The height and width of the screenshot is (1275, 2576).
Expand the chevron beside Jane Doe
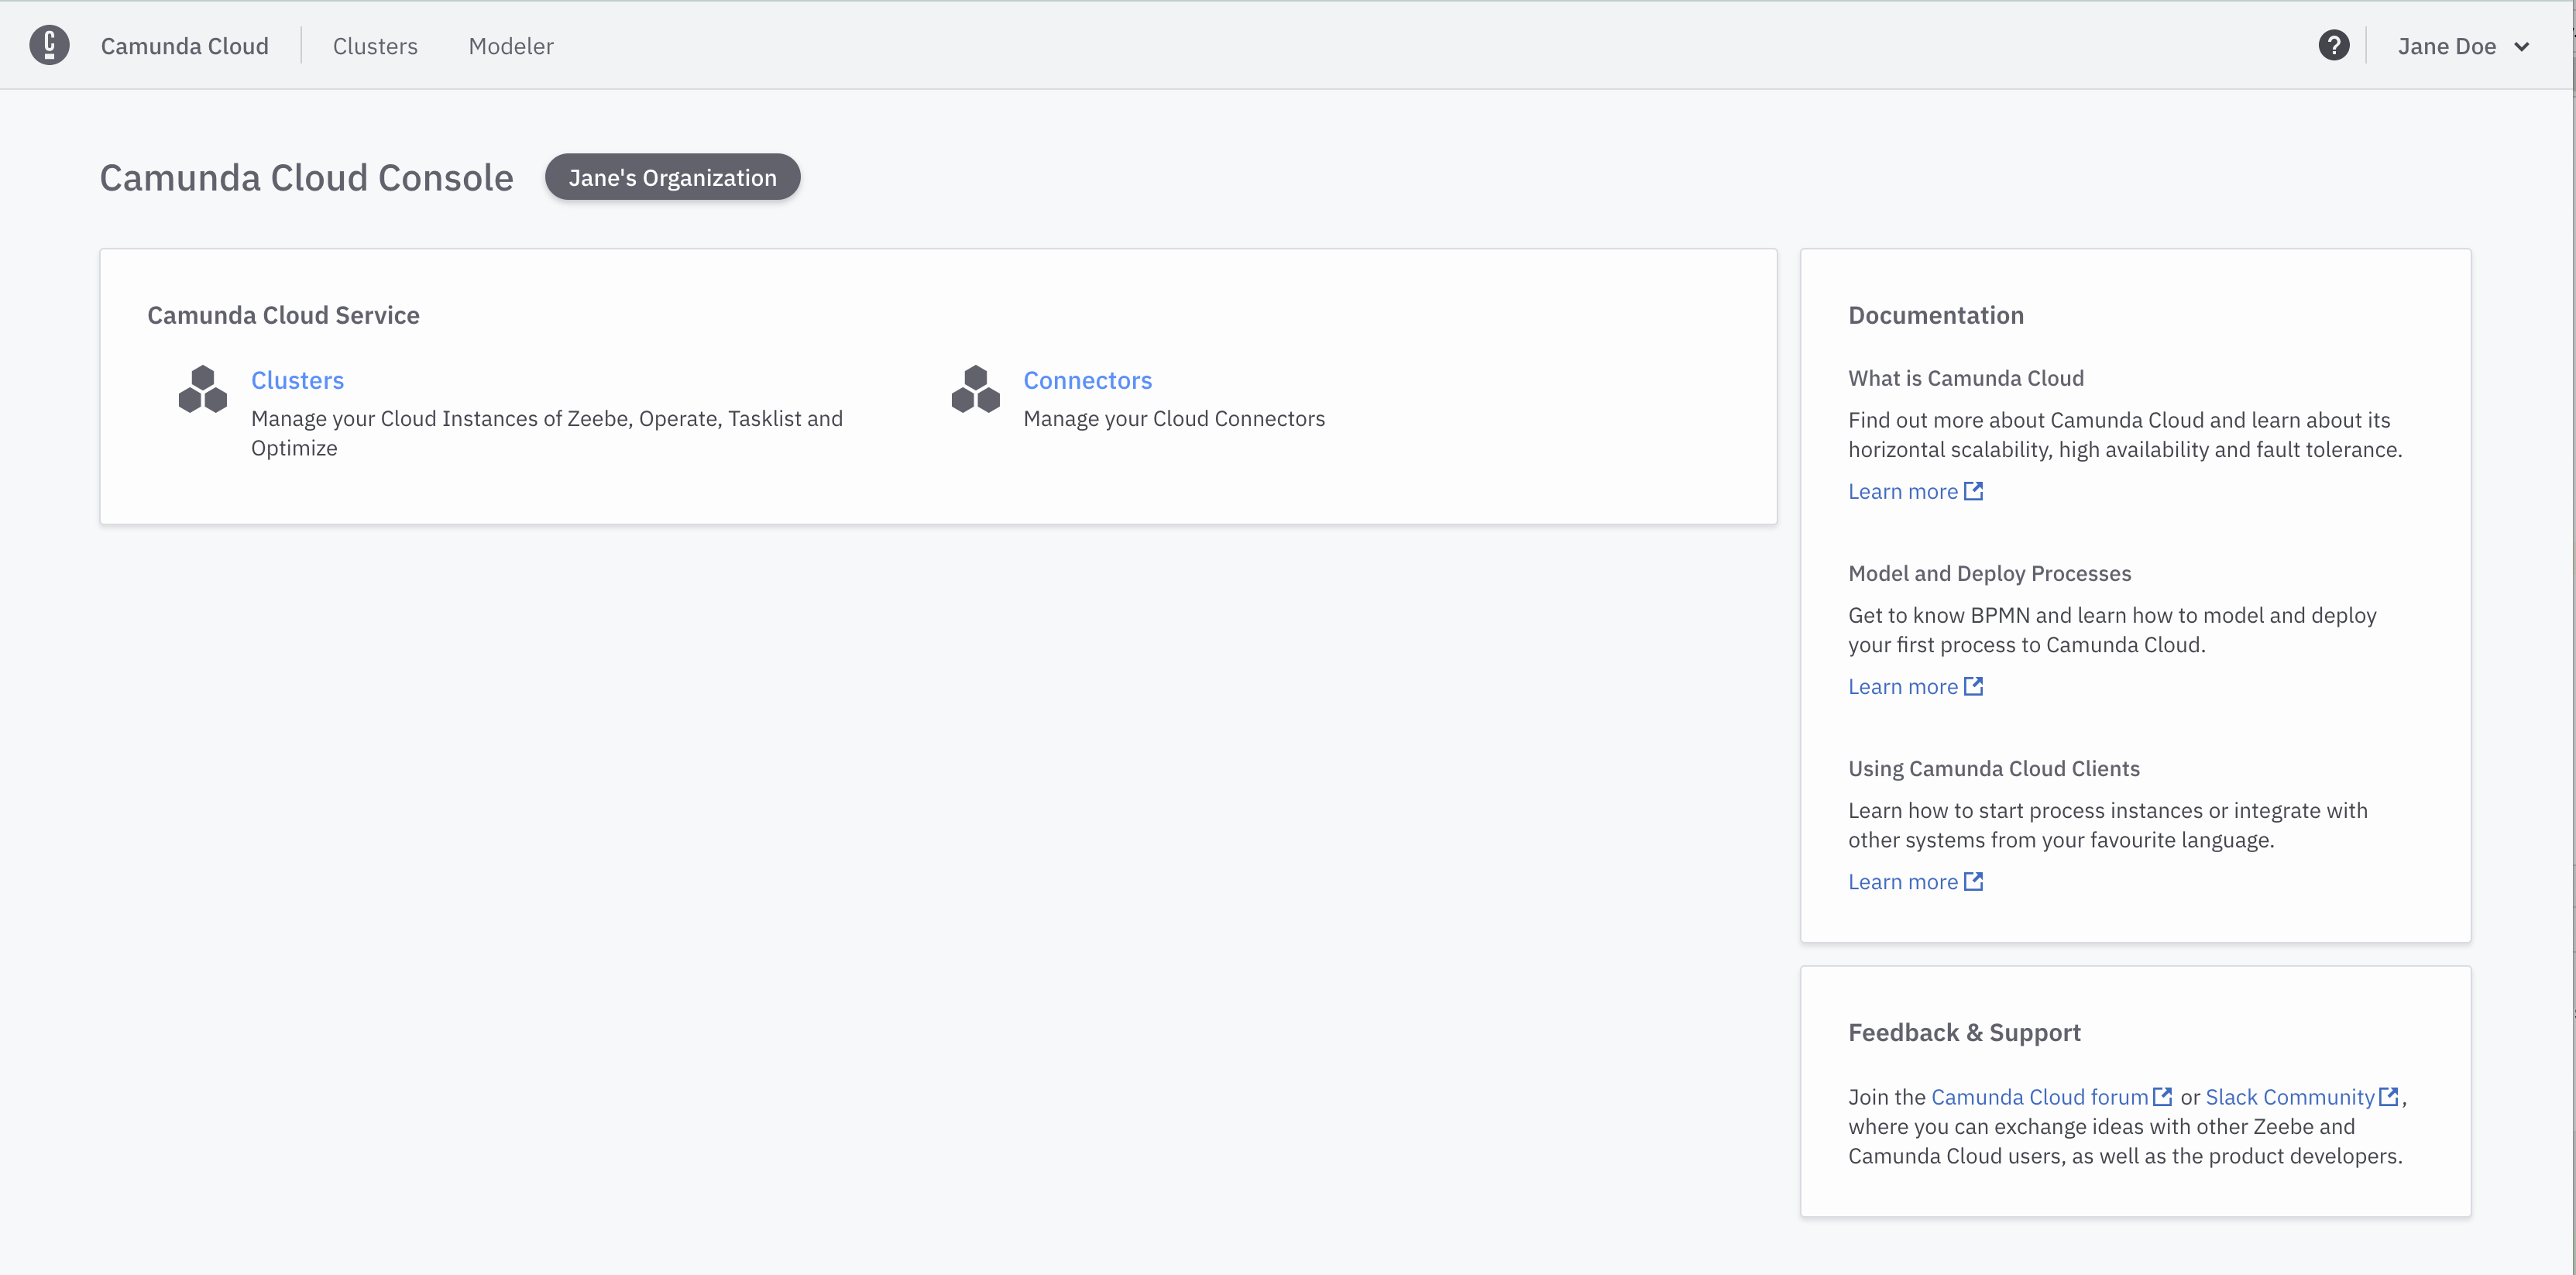(x=2522, y=46)
